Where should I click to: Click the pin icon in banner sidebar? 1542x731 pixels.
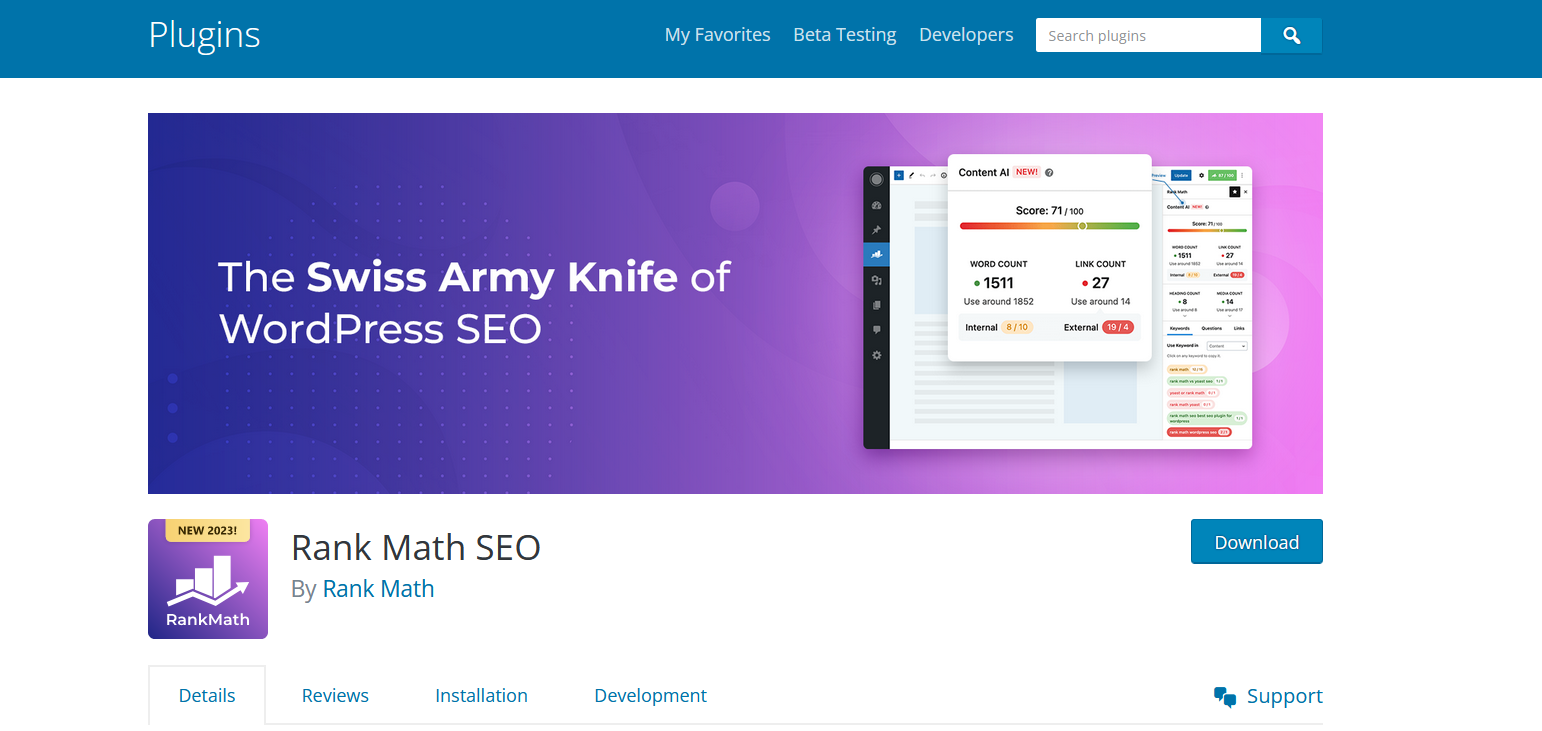click(x=877, y=230)
